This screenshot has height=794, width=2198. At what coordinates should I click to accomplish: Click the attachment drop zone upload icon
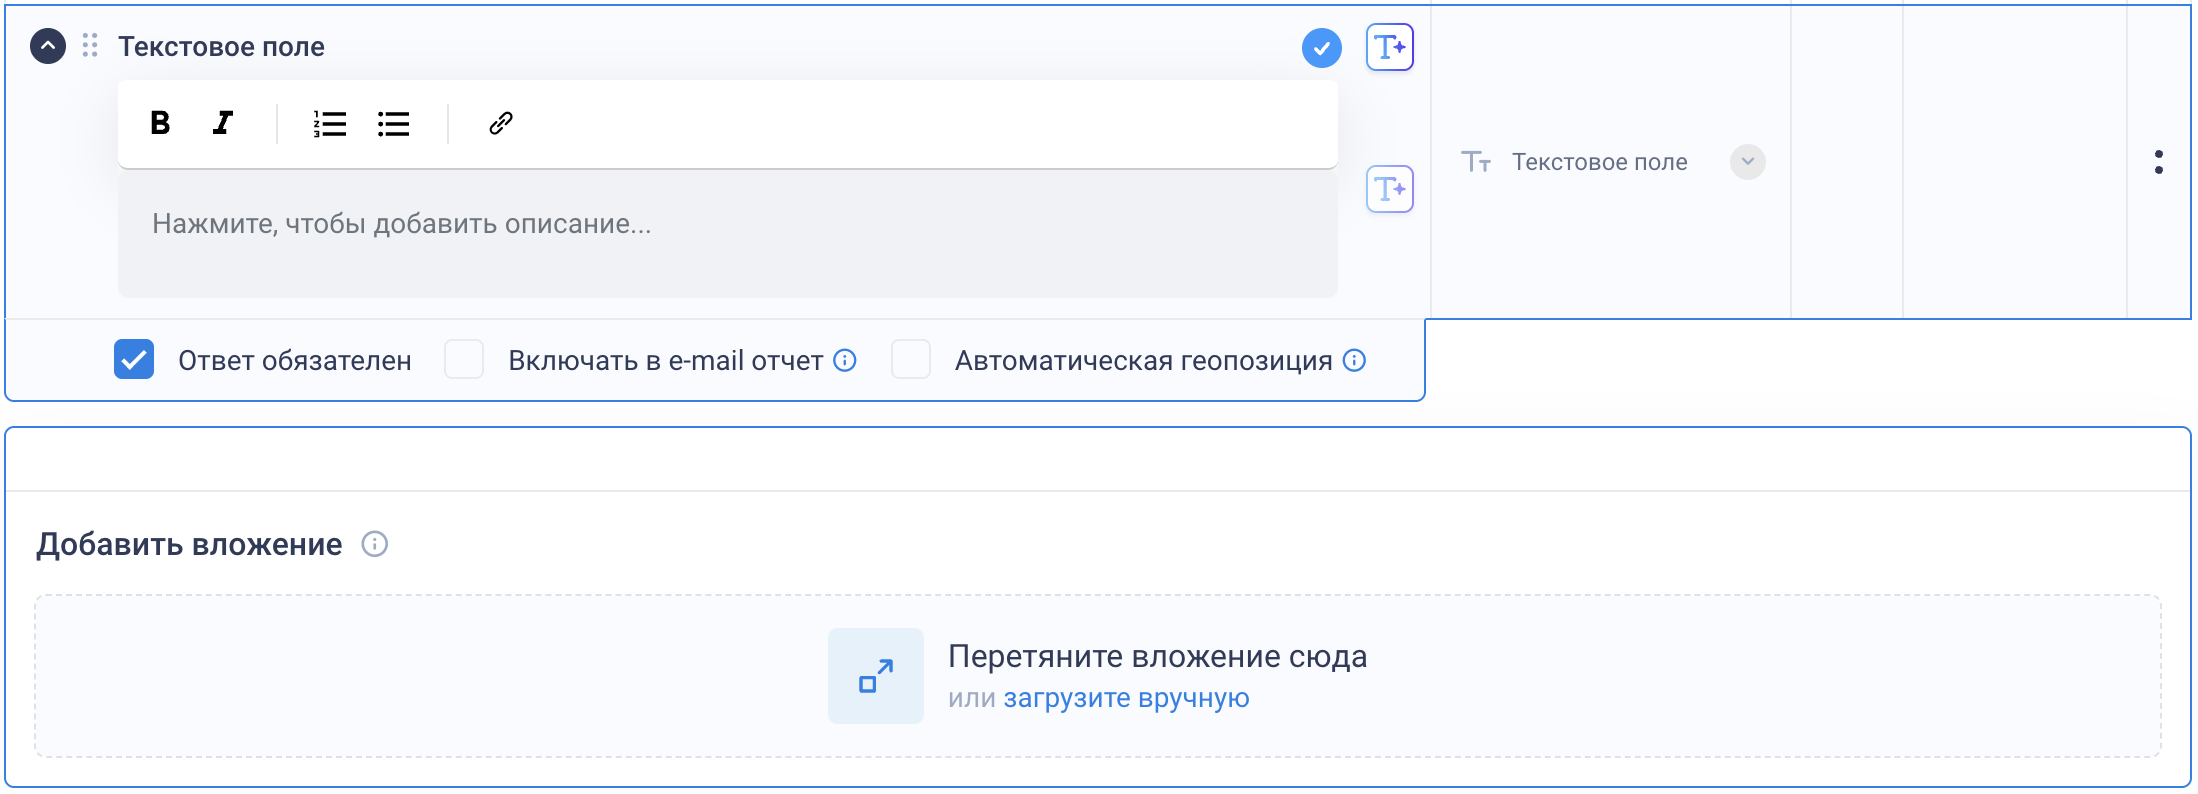876,676
